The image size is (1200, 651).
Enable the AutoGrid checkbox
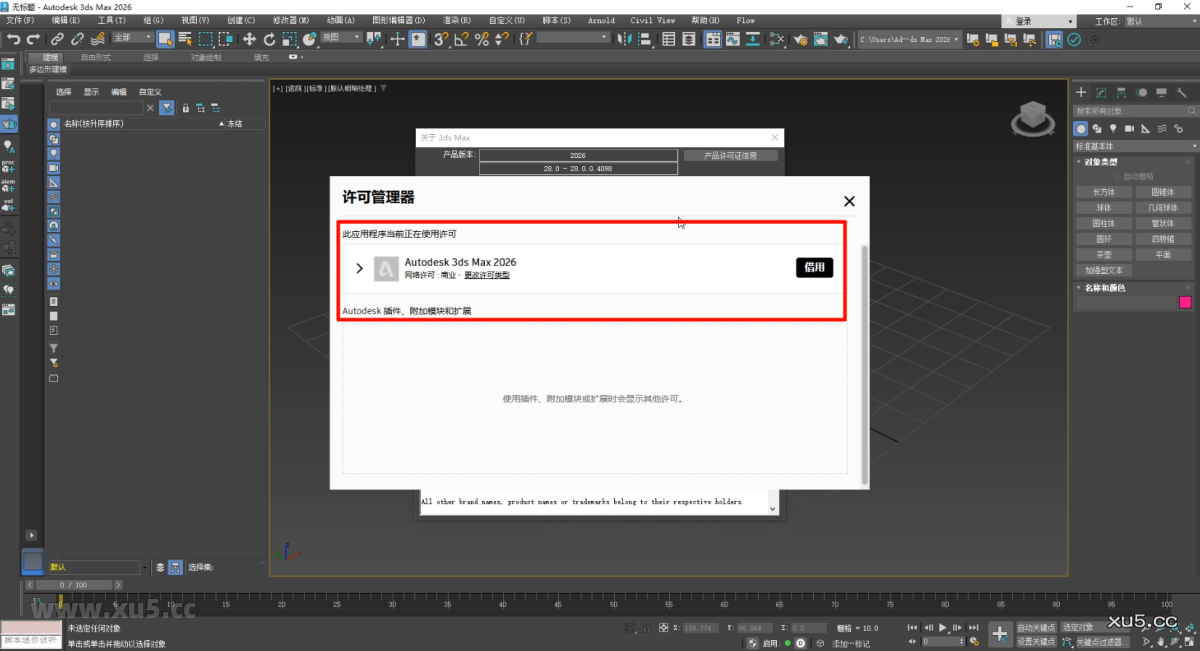1117,176
